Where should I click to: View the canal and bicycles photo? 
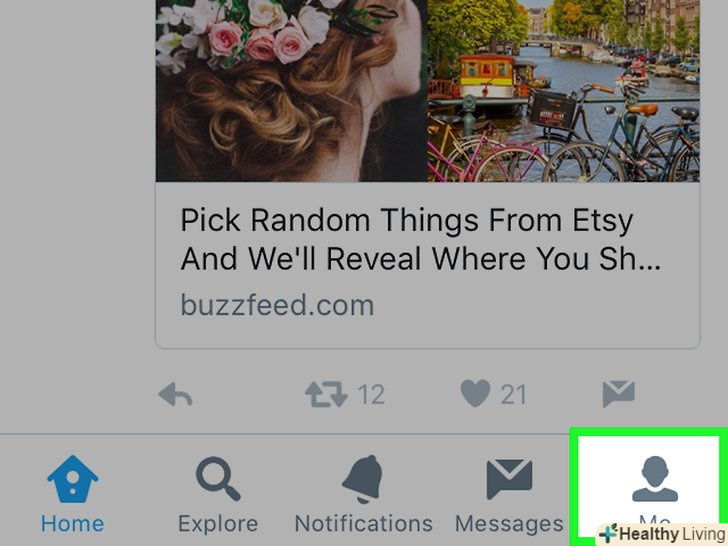coord(563,91)
